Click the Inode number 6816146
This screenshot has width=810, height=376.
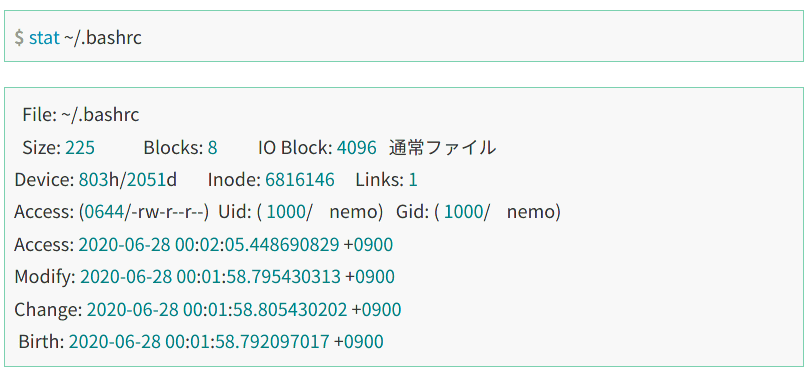coord(300,180)
